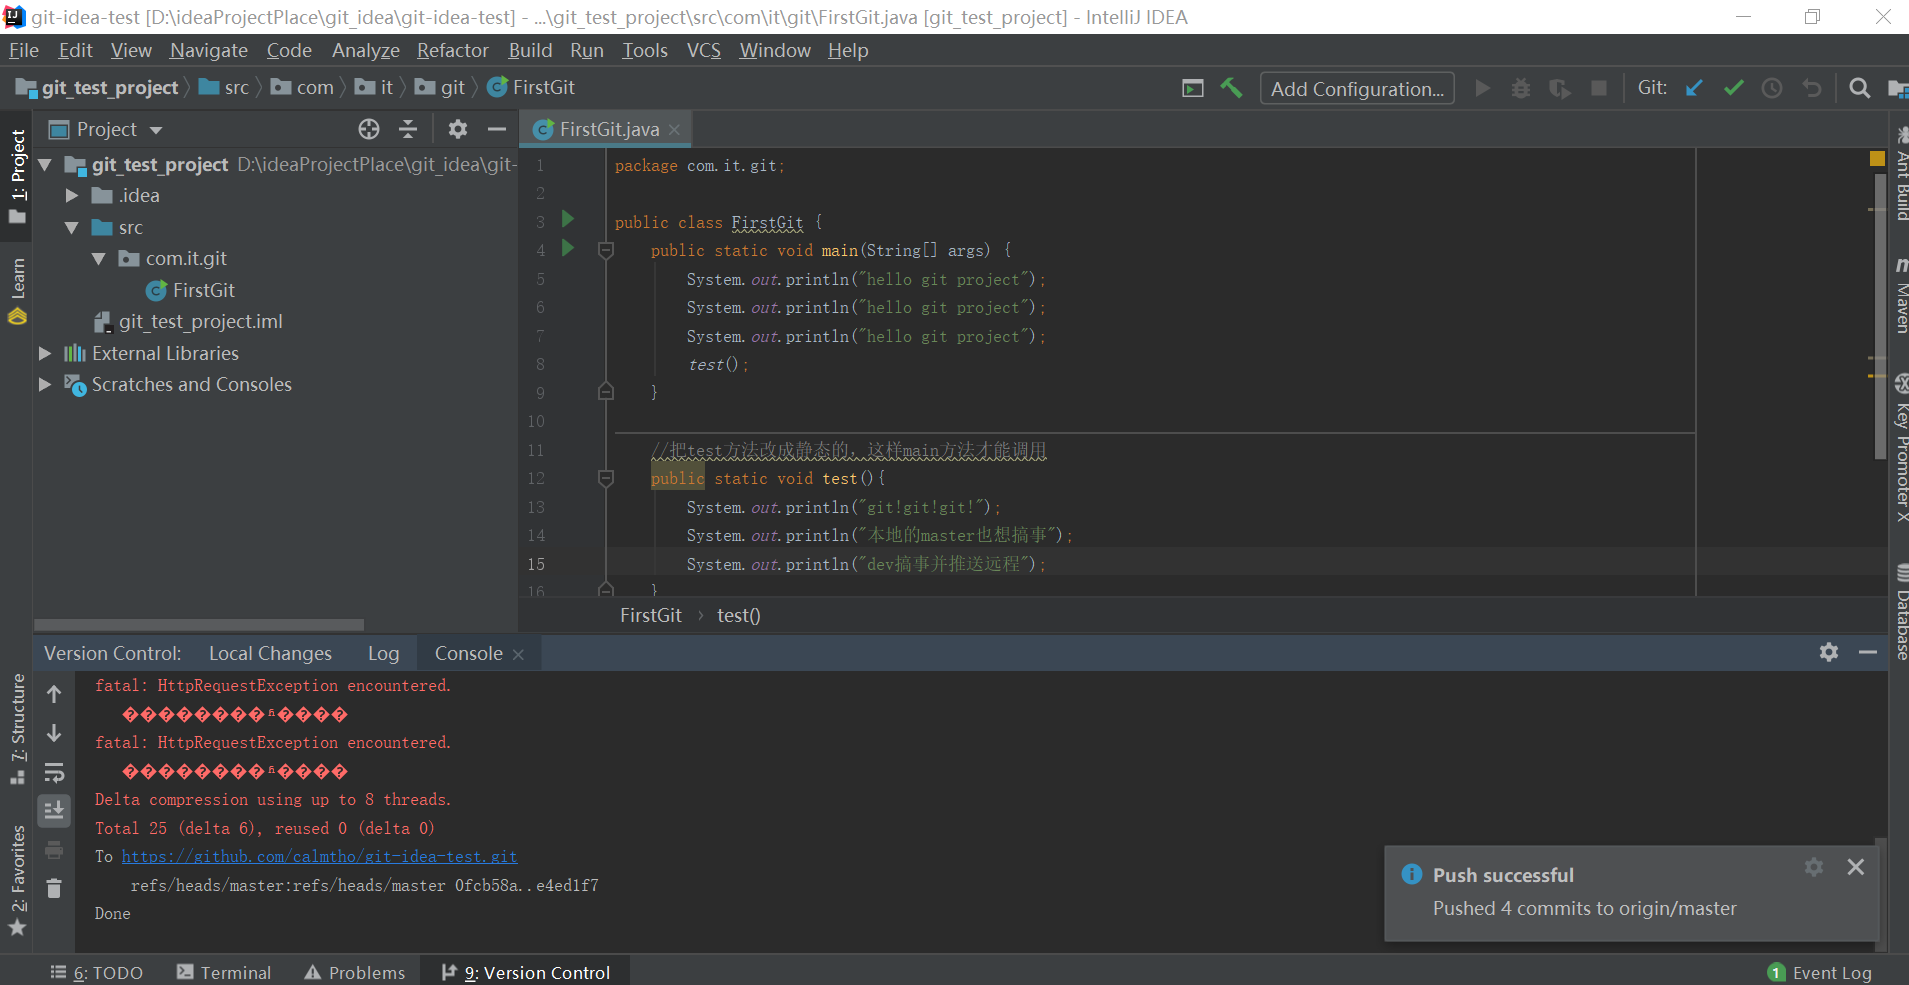Image resolution: width=1909 pixels, height=985 pixels.
Task: Click the console print icon
Action: tap(54, 850)
